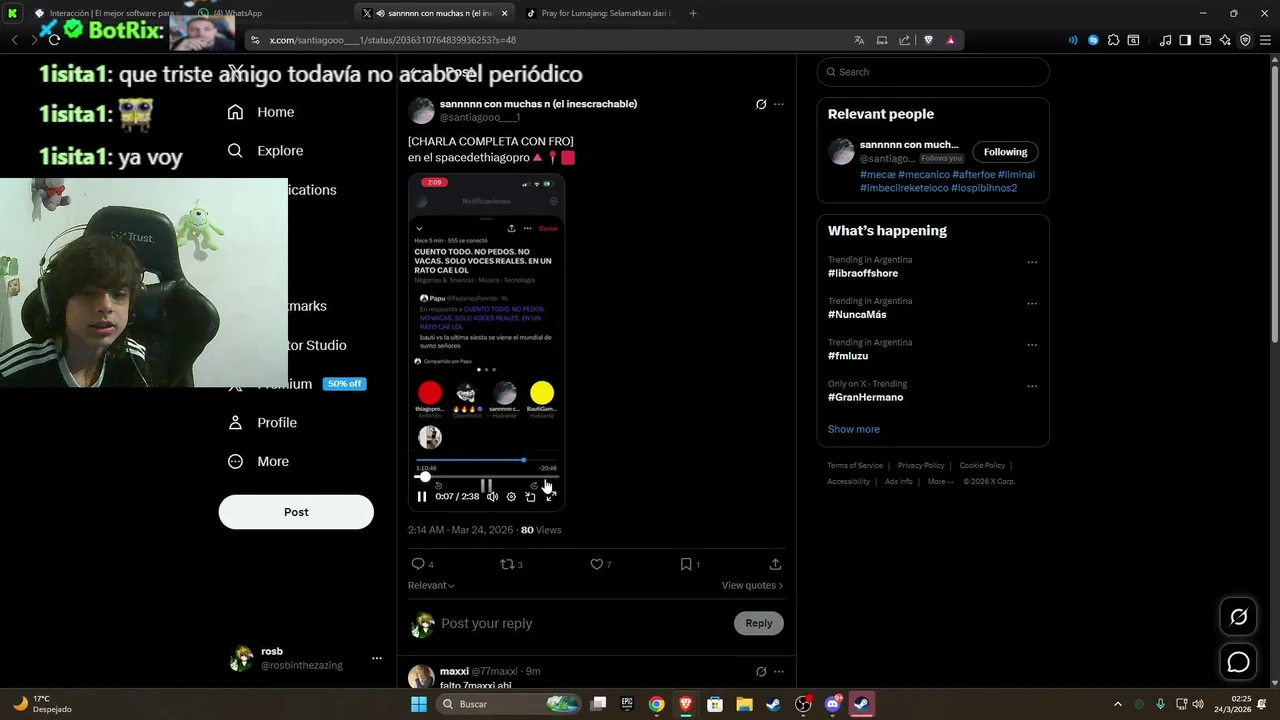This screenshot has width=1280, height=720.
Task: Open options for the #libraoffshore trend
Action: click(x=1032, y=263)
